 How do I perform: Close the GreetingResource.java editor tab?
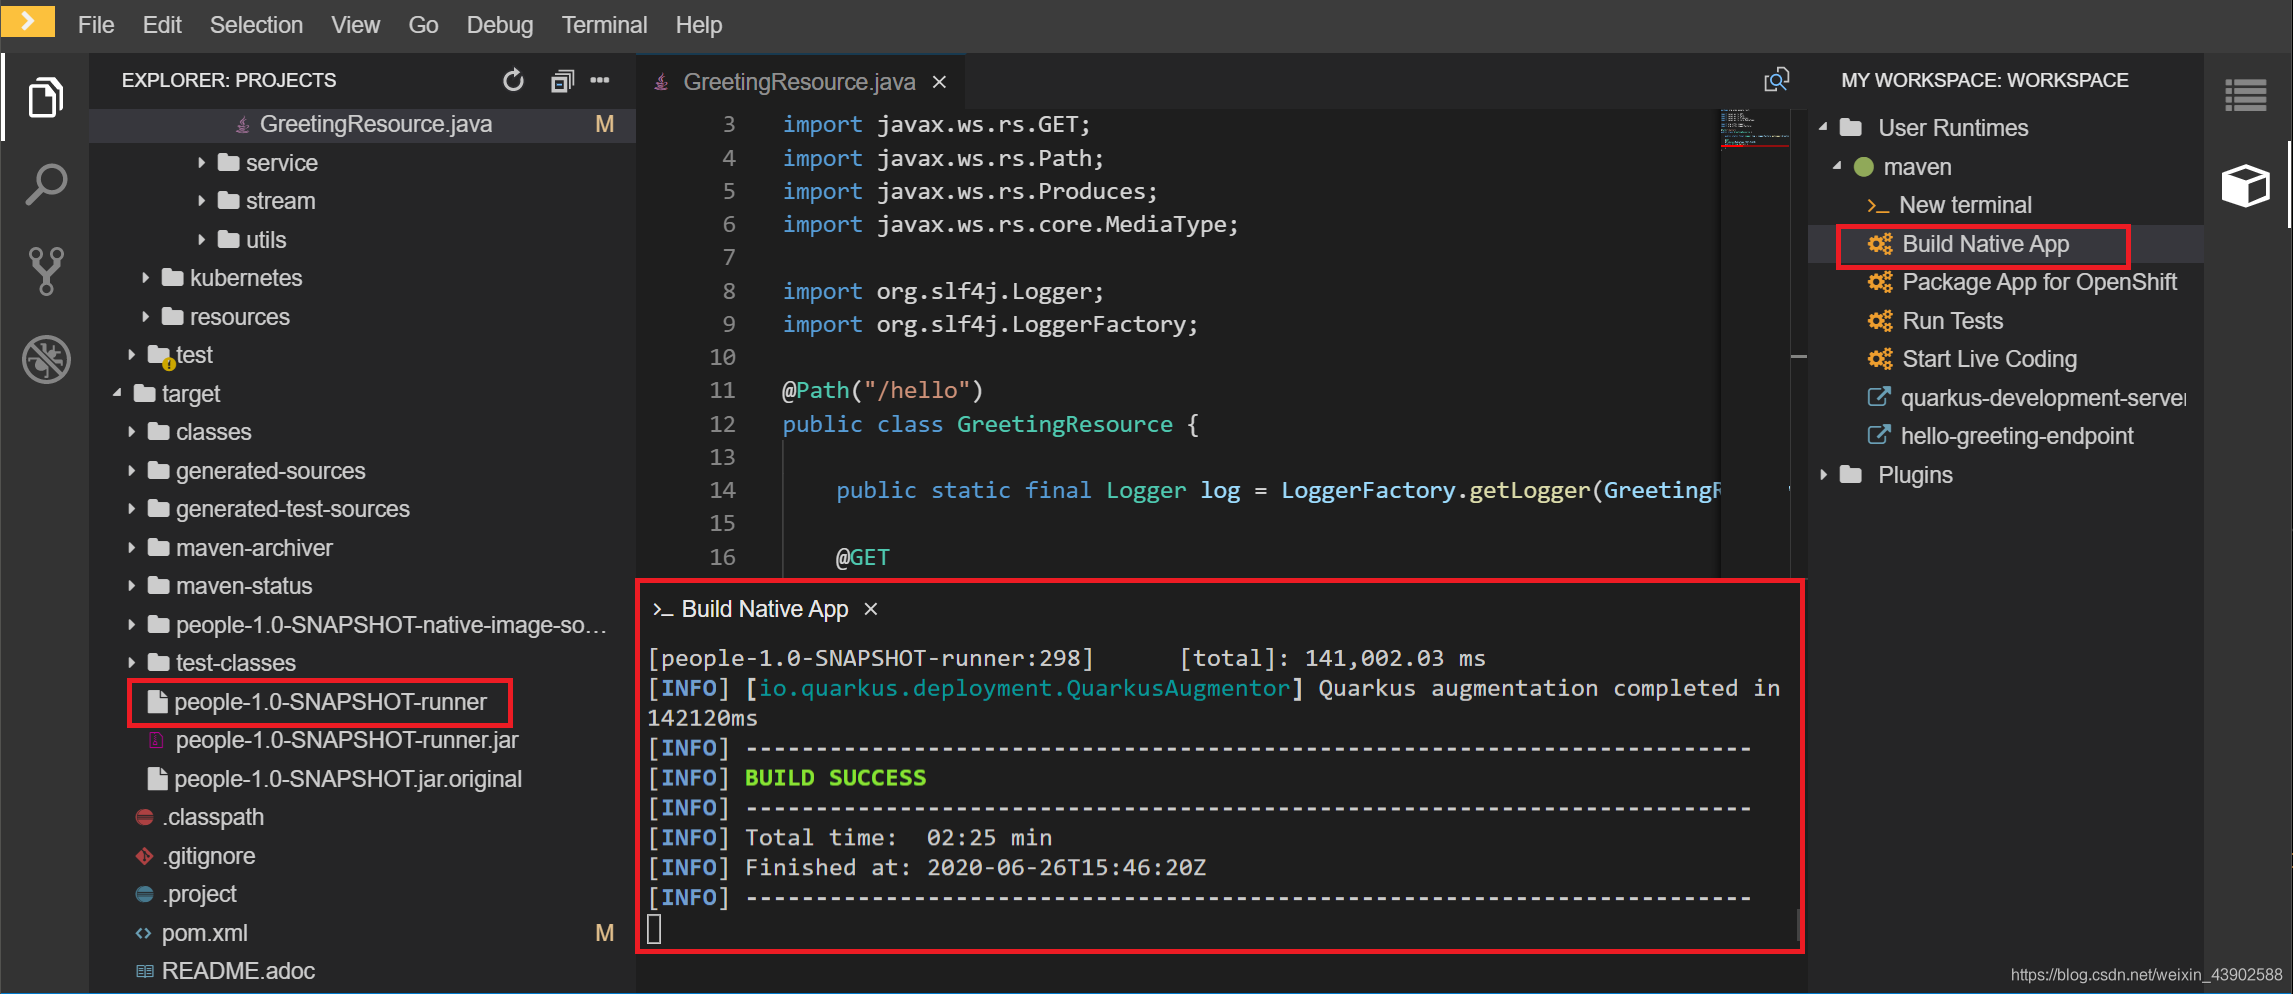pyautogui.click(x=939, y=82)
